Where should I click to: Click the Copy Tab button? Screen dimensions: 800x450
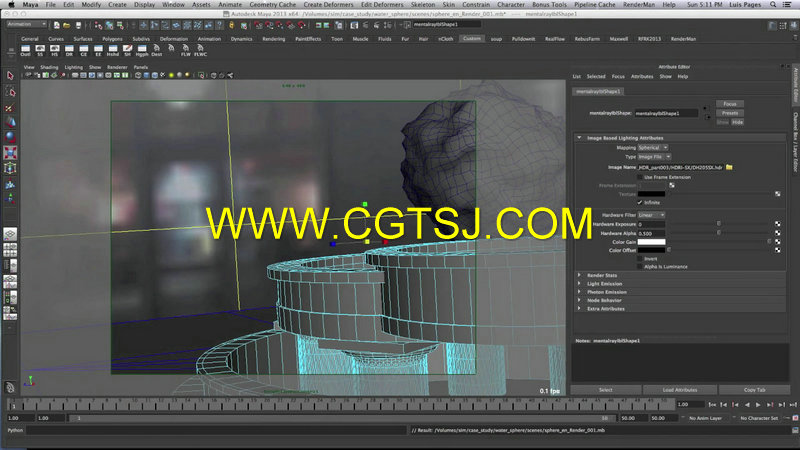(754, 390)
